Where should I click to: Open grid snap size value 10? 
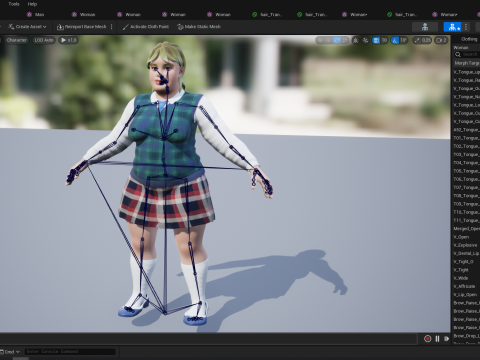point(384,40)
